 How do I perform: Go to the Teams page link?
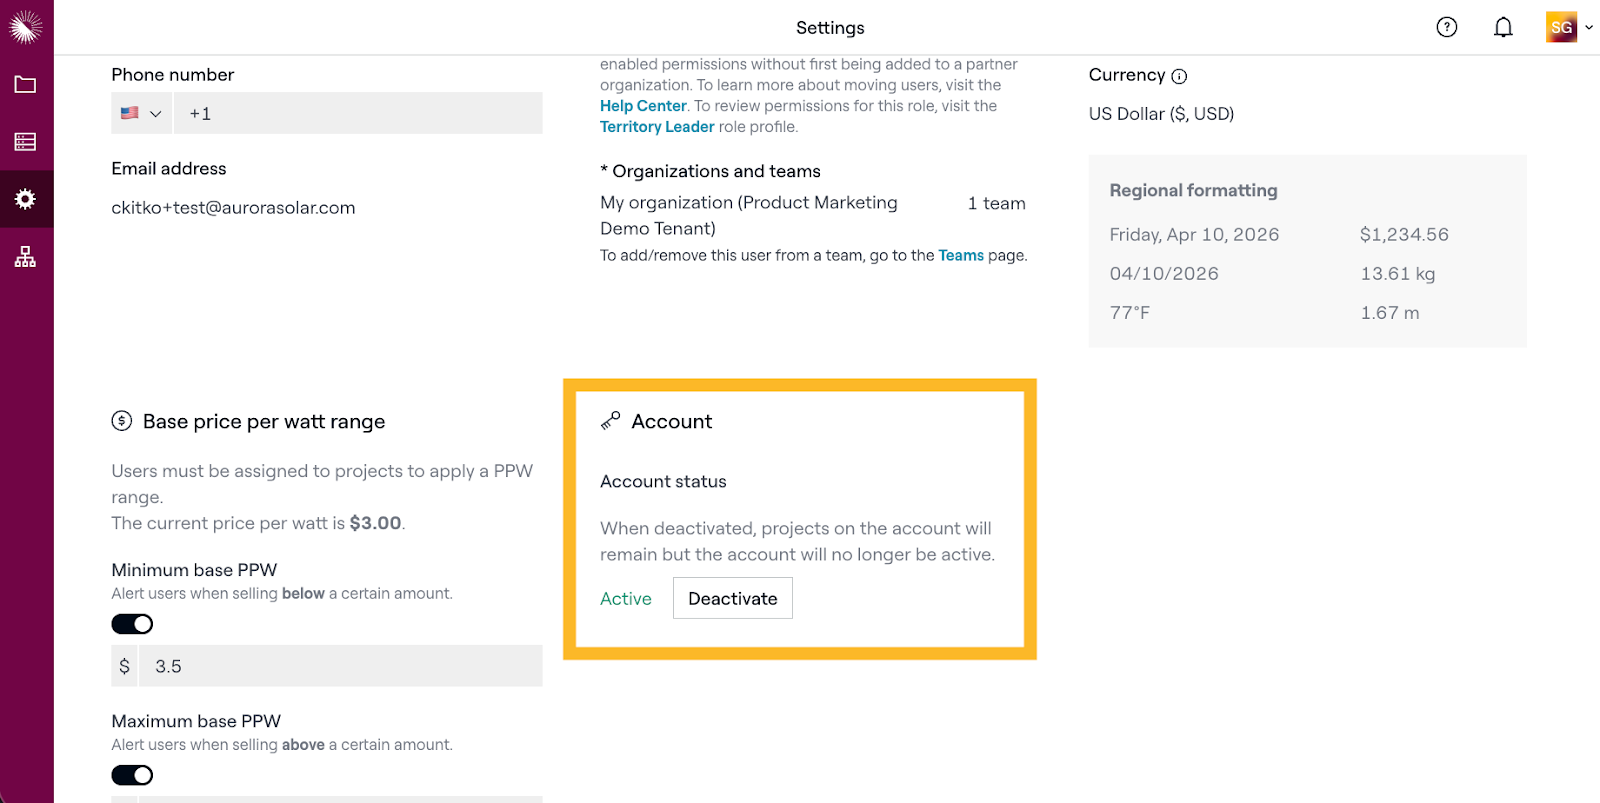tap(960, 255)
